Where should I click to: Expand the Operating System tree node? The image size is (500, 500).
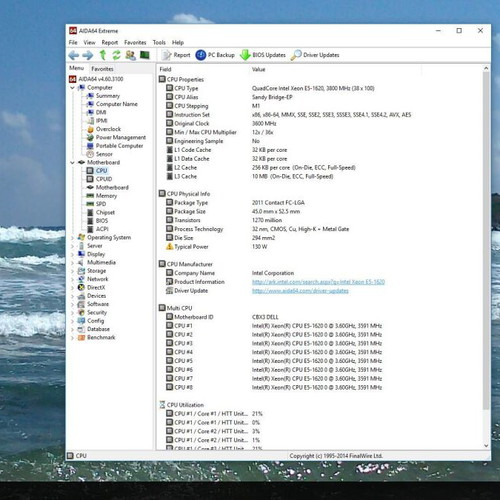pyautogui.click(x=72, y=238)
